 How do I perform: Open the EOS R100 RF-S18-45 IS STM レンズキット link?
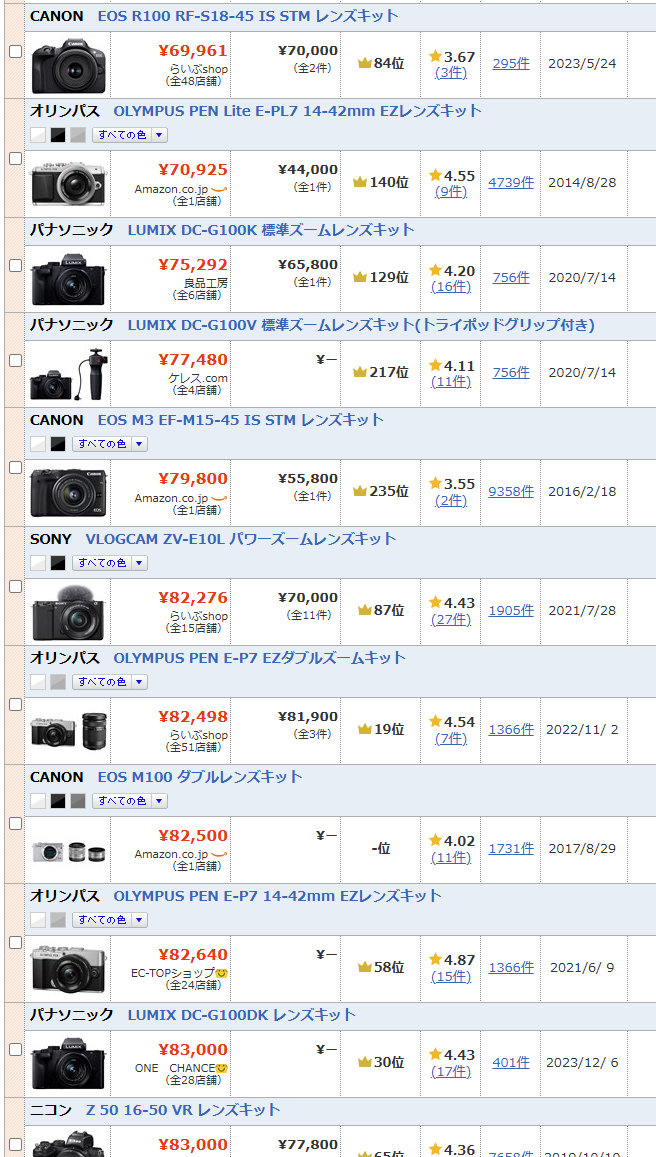pyautogui.click(x=248, y=15)
